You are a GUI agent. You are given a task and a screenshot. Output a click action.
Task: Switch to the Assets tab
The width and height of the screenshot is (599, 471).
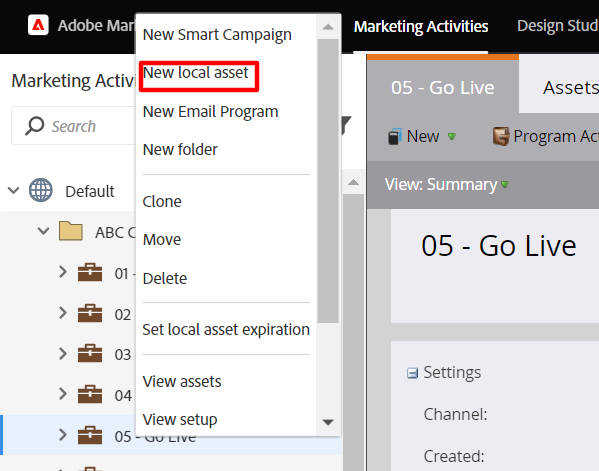point(571,87)
